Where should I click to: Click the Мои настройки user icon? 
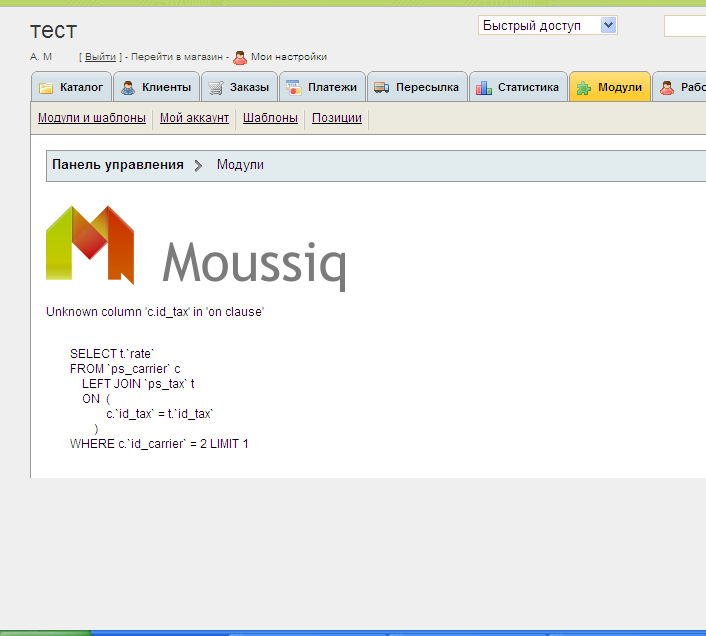click(240, 58)
